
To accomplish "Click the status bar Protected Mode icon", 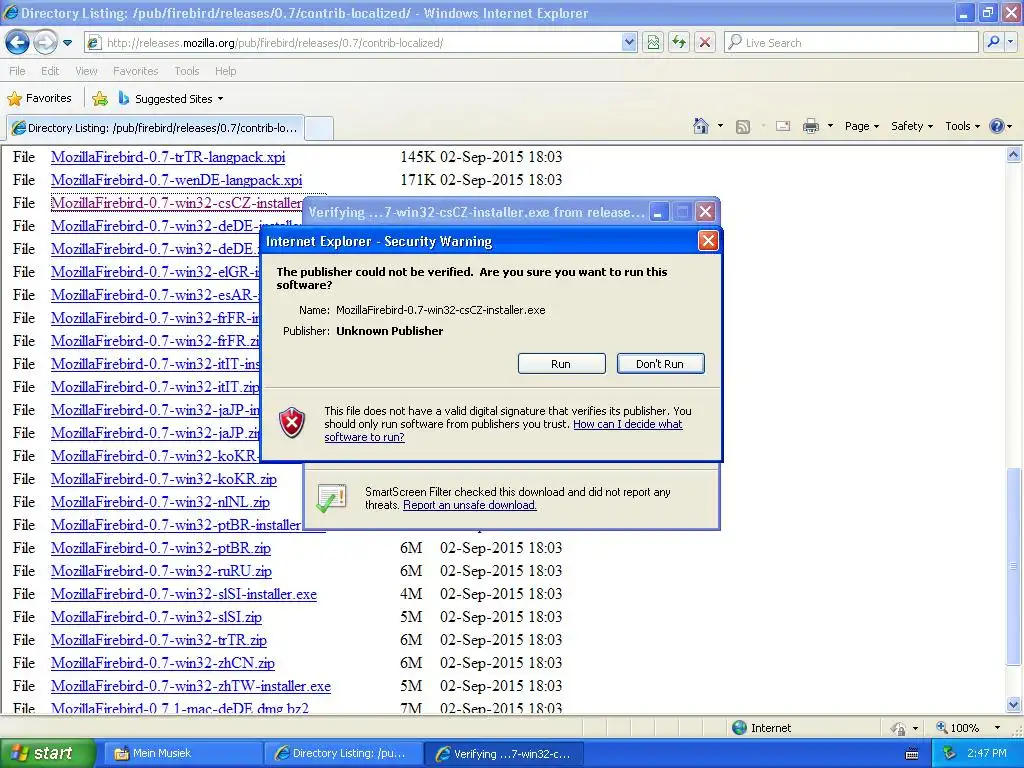I will [899, 728].
